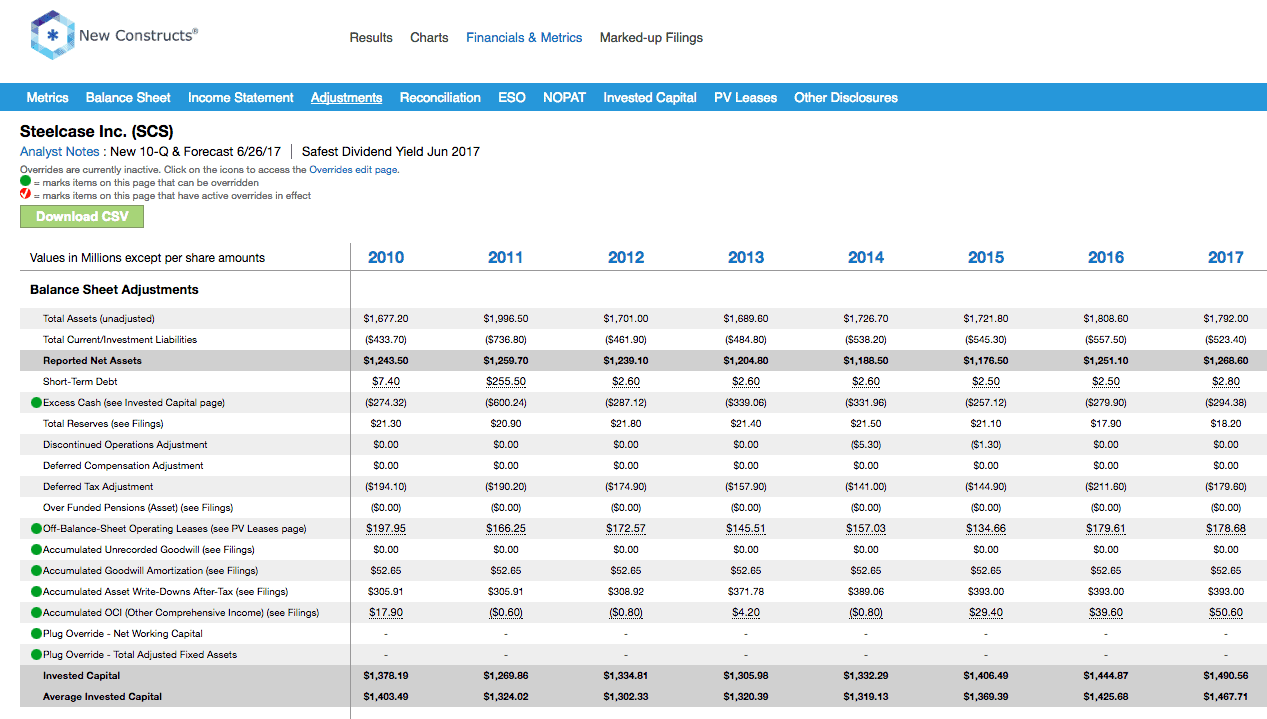Click 2015 operating leases value $134.66

[986, 529]
